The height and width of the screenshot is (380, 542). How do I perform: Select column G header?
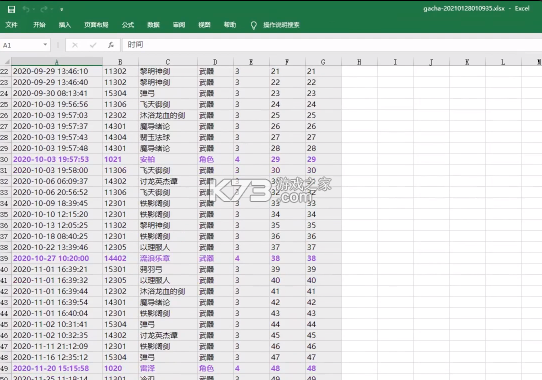click(323, 62)
